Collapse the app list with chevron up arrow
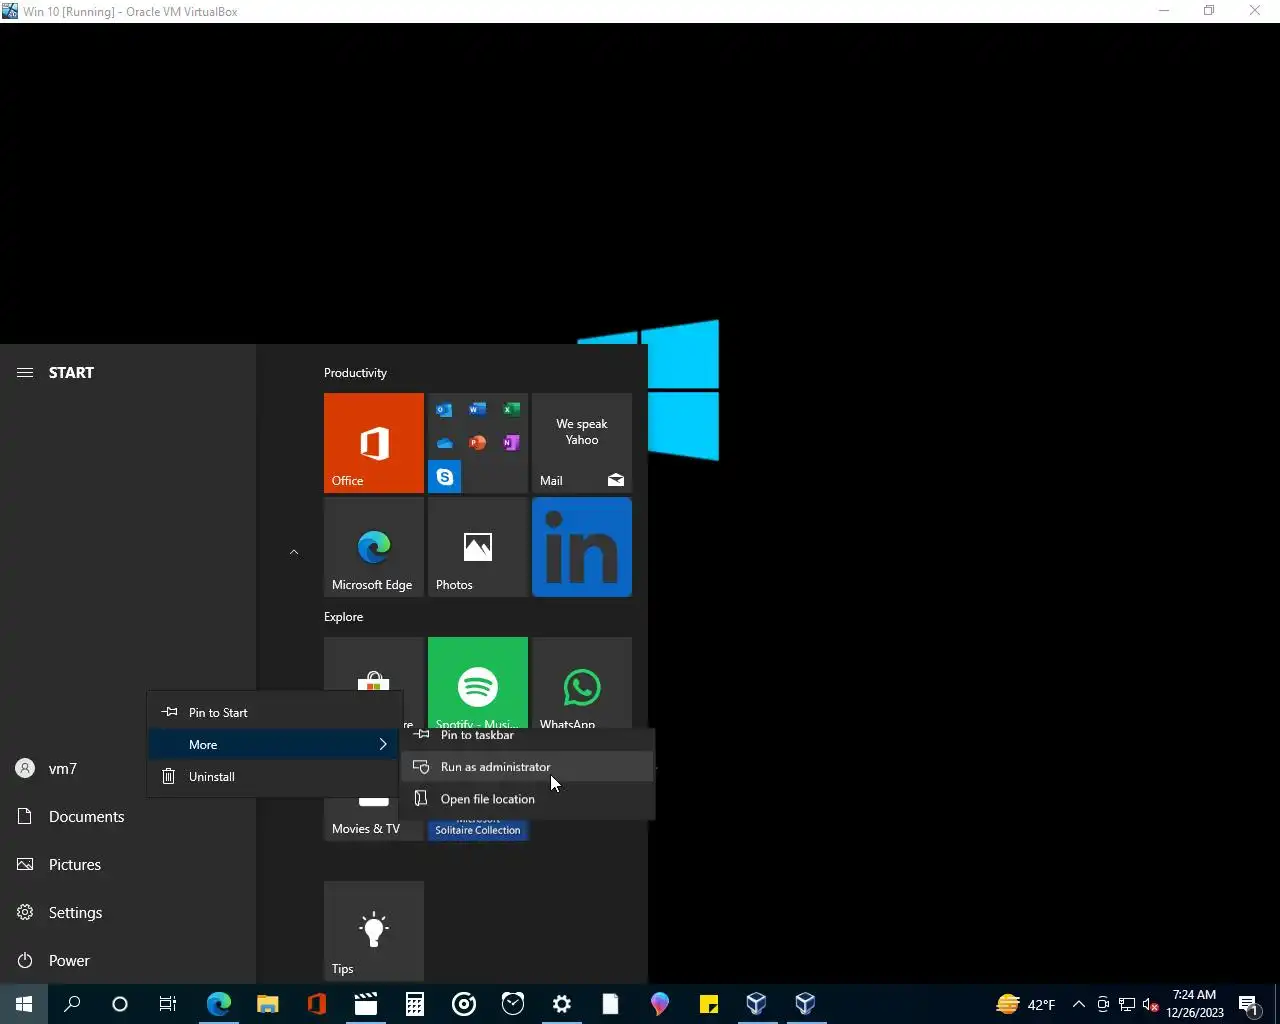Screen dimensions: 1280x1024 click(294, 552)
